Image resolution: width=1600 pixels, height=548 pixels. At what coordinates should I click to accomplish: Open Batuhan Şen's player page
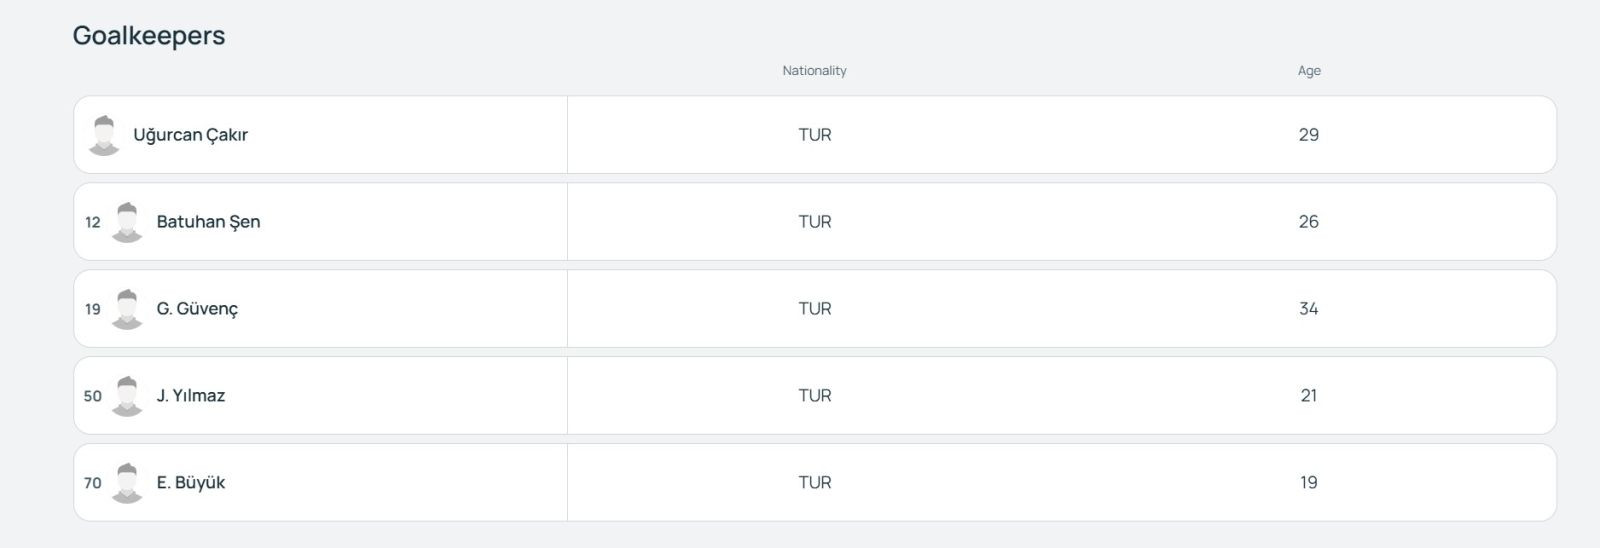pyautogui.click(x=208, y=222)
